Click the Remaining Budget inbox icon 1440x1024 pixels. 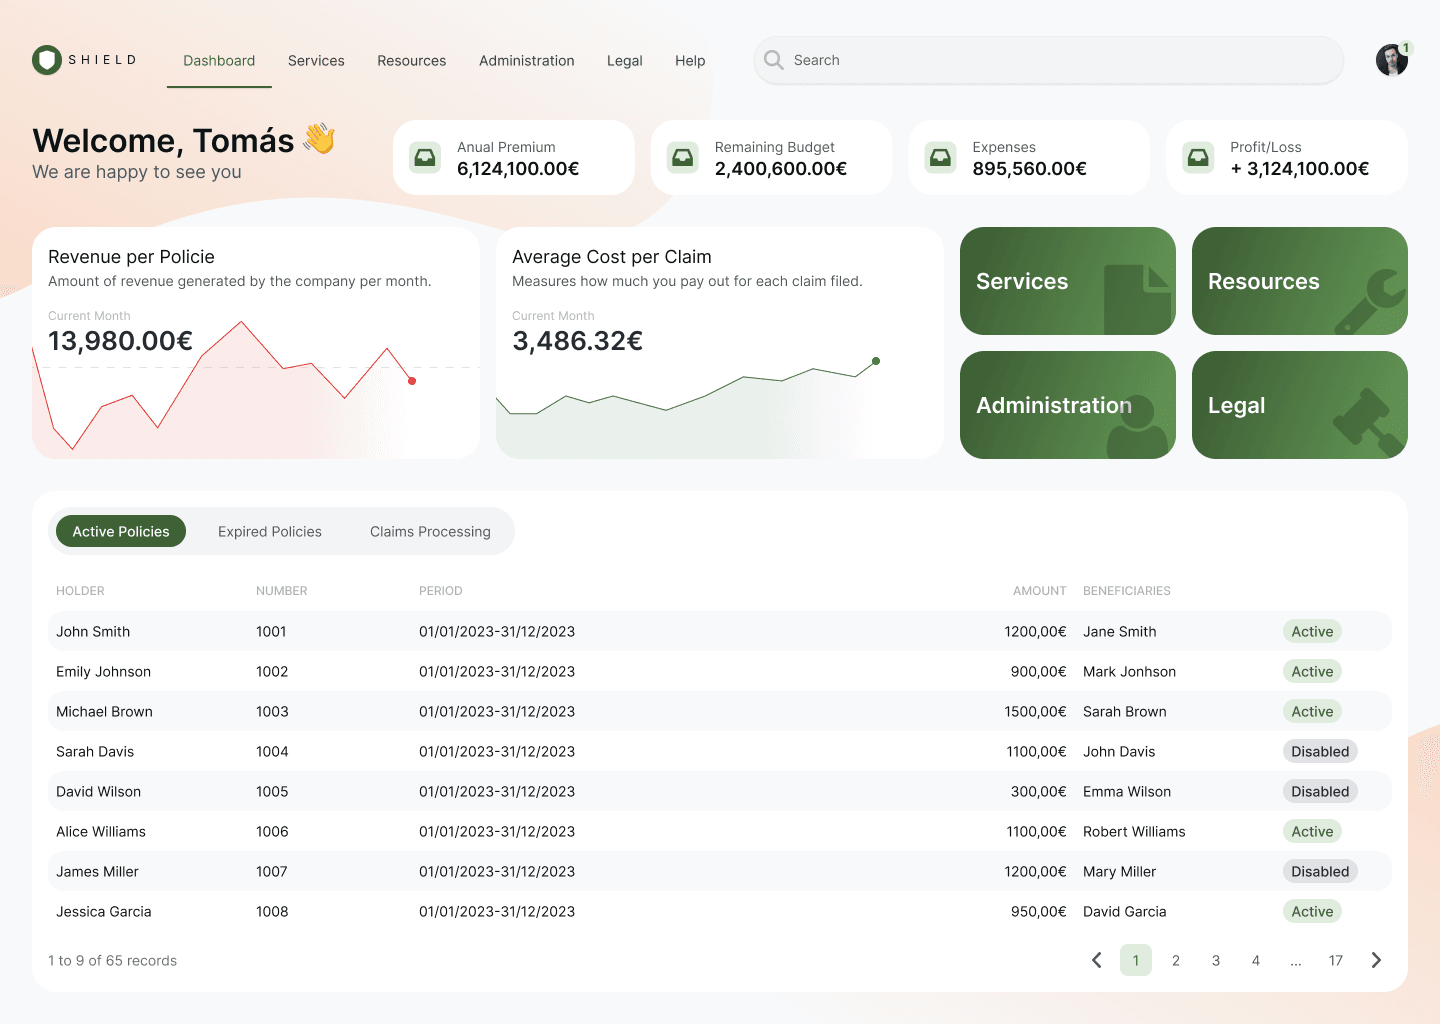683,157
